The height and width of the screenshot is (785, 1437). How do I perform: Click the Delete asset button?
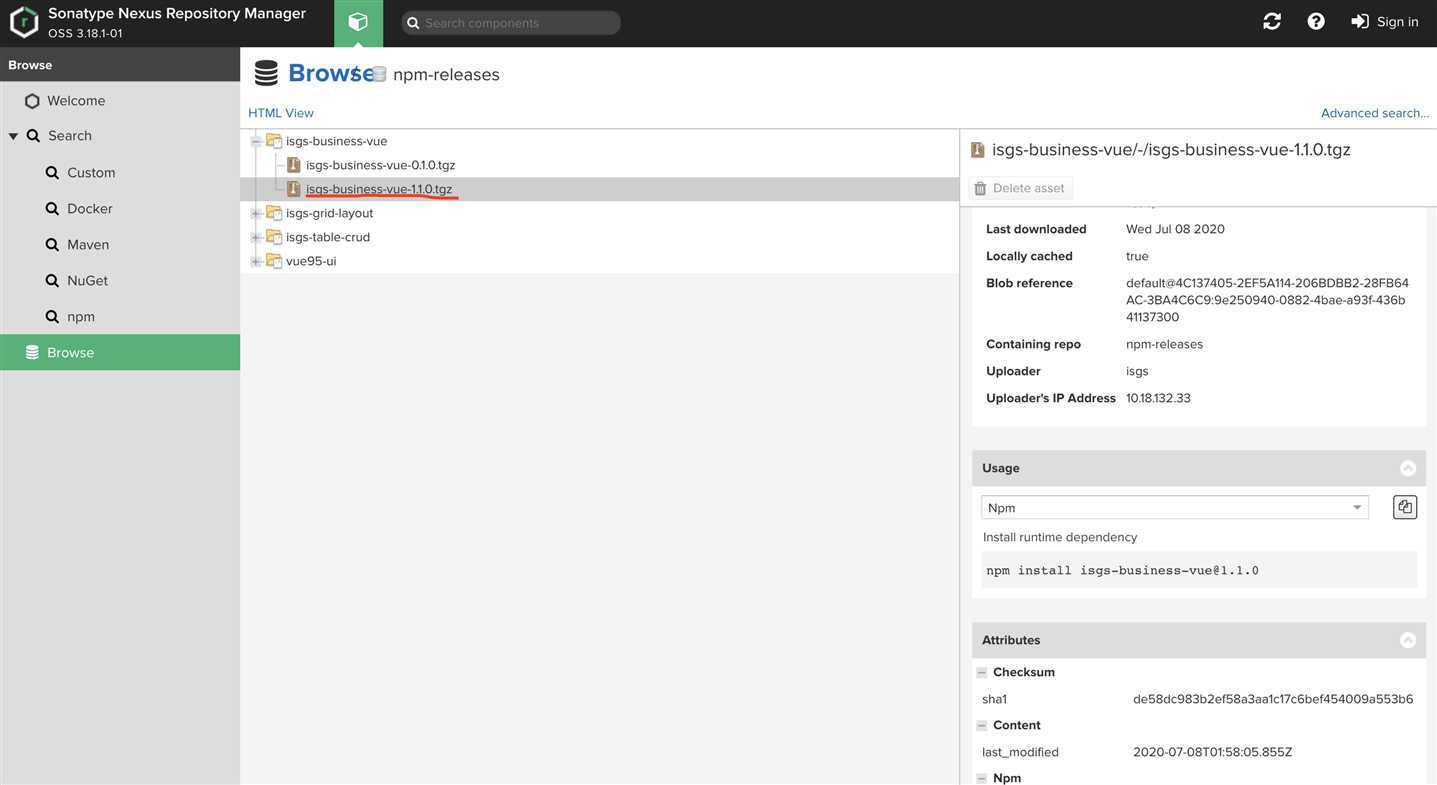tap(1020, 188)
